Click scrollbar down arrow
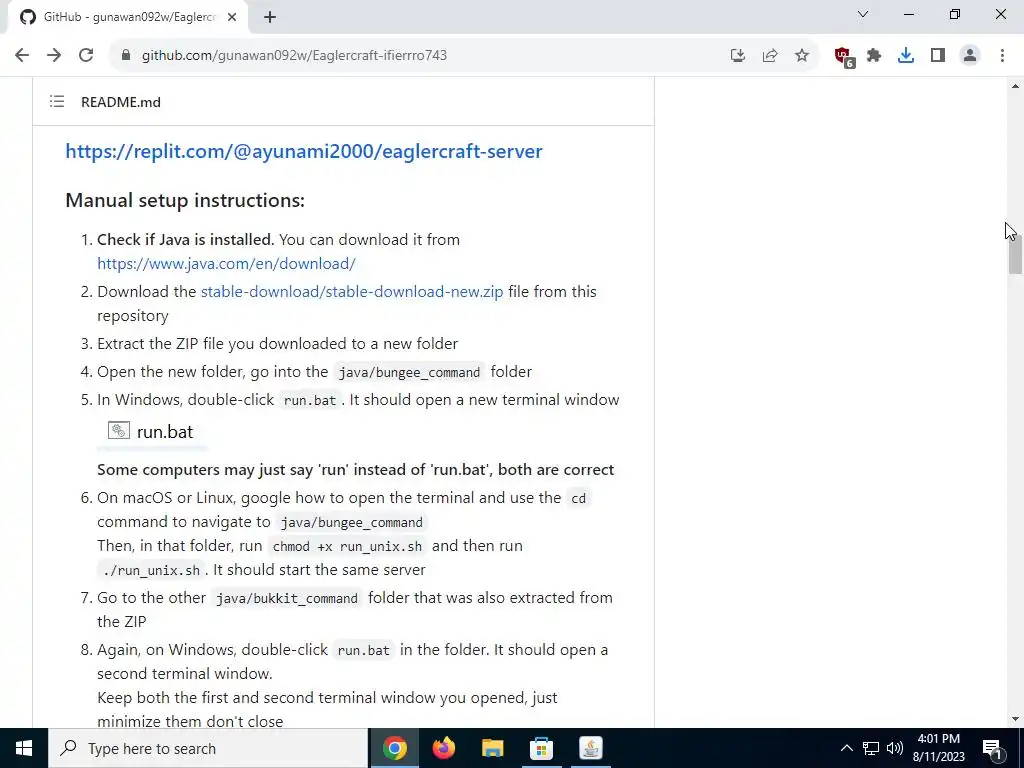This screenshot has height=768, width=1024. tap(1015, 719)
